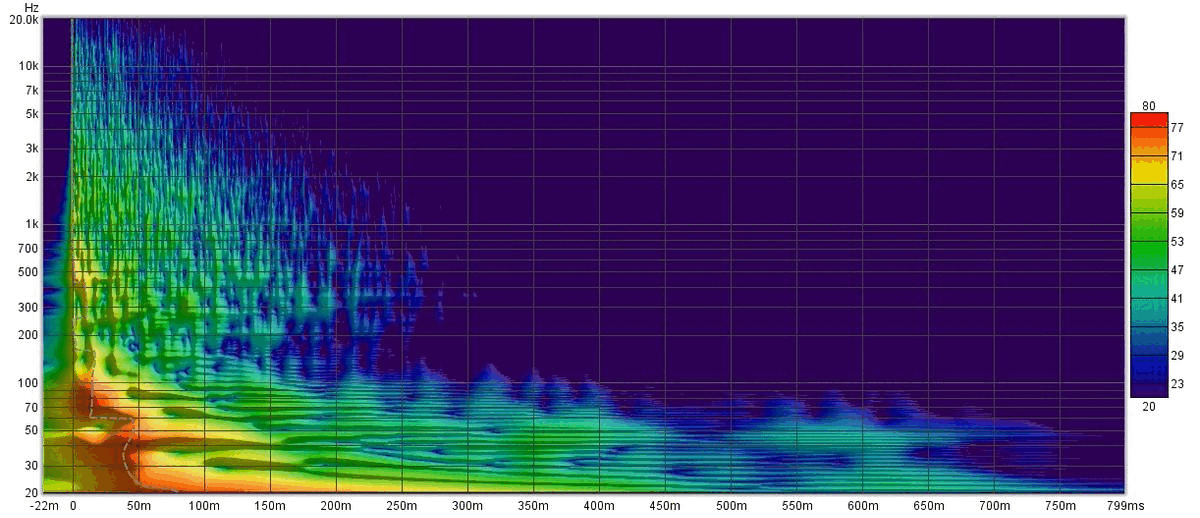Click the Hz unit label atop the axis
The height and width of the screenshot is (518, 1200).
(29, 7)
